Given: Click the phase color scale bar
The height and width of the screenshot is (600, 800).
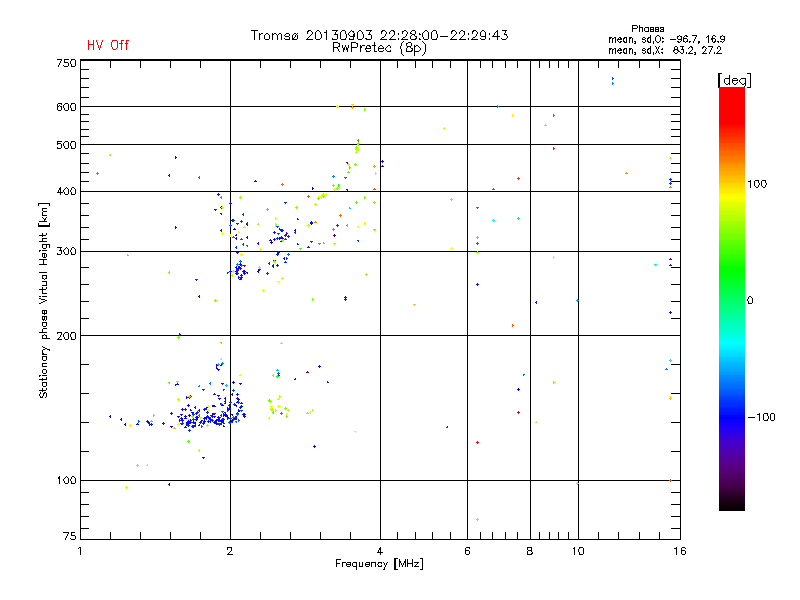Looking at the screenshot, I should coord(732,298).
